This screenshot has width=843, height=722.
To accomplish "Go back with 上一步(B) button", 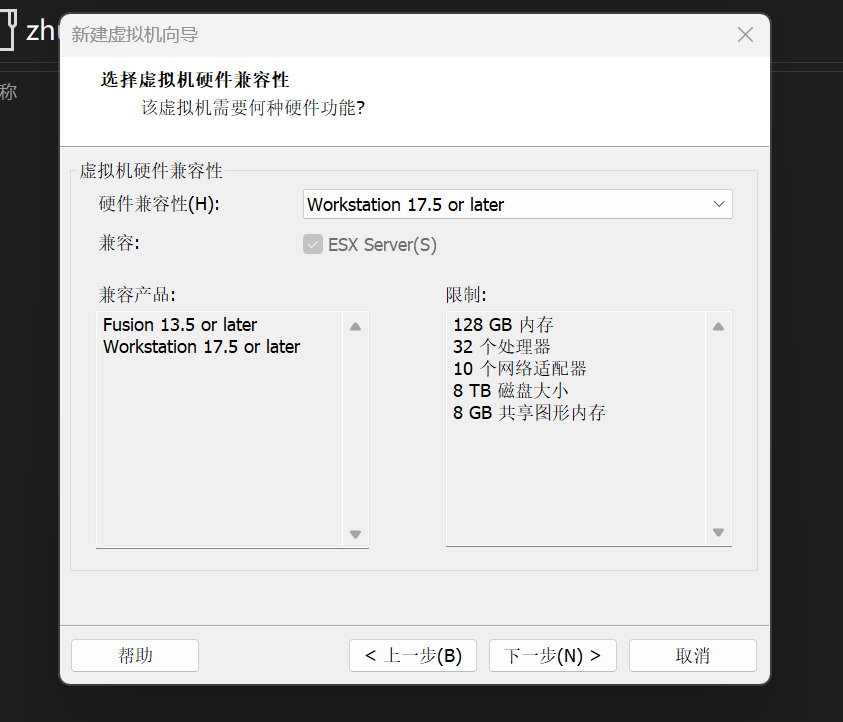I will pyautogui.click(x=413, y=655).
